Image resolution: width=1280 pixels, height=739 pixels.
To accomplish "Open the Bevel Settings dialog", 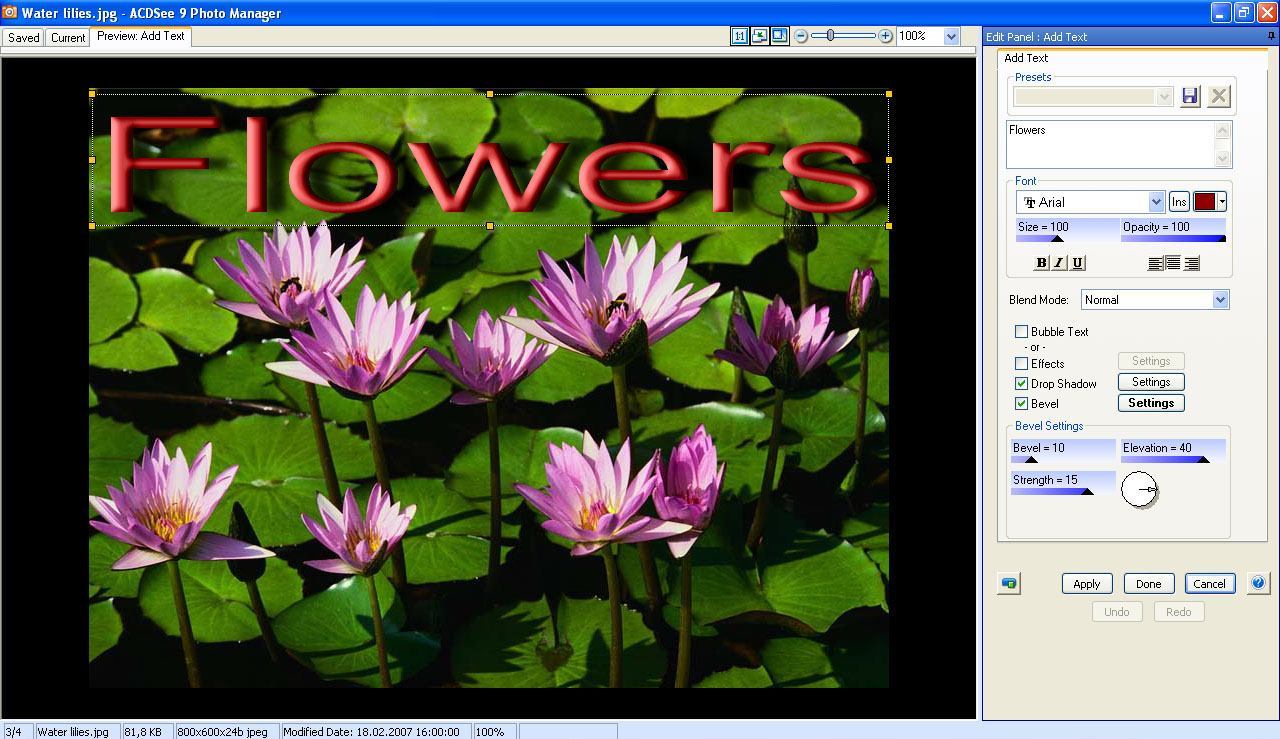I will [1150, 402].
